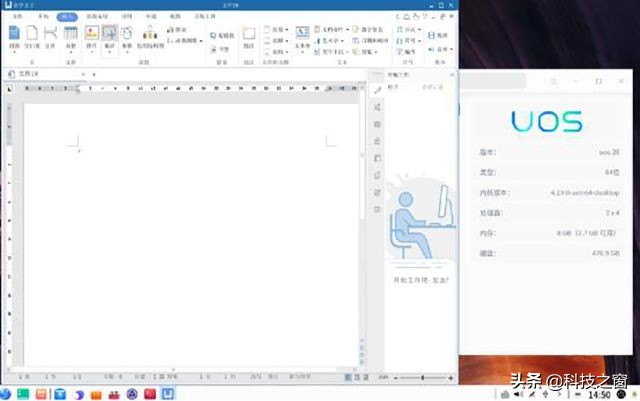The width and height of the screenshot is (640, 401).
Task: Click the pen icon in side pane strip
Action: (x=377, y=90)
